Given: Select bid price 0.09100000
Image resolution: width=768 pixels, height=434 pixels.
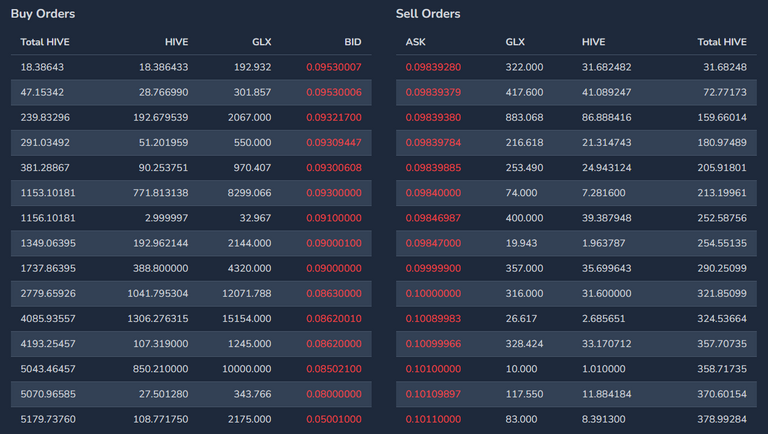Looking at the screenshot, I should [334, 218].
